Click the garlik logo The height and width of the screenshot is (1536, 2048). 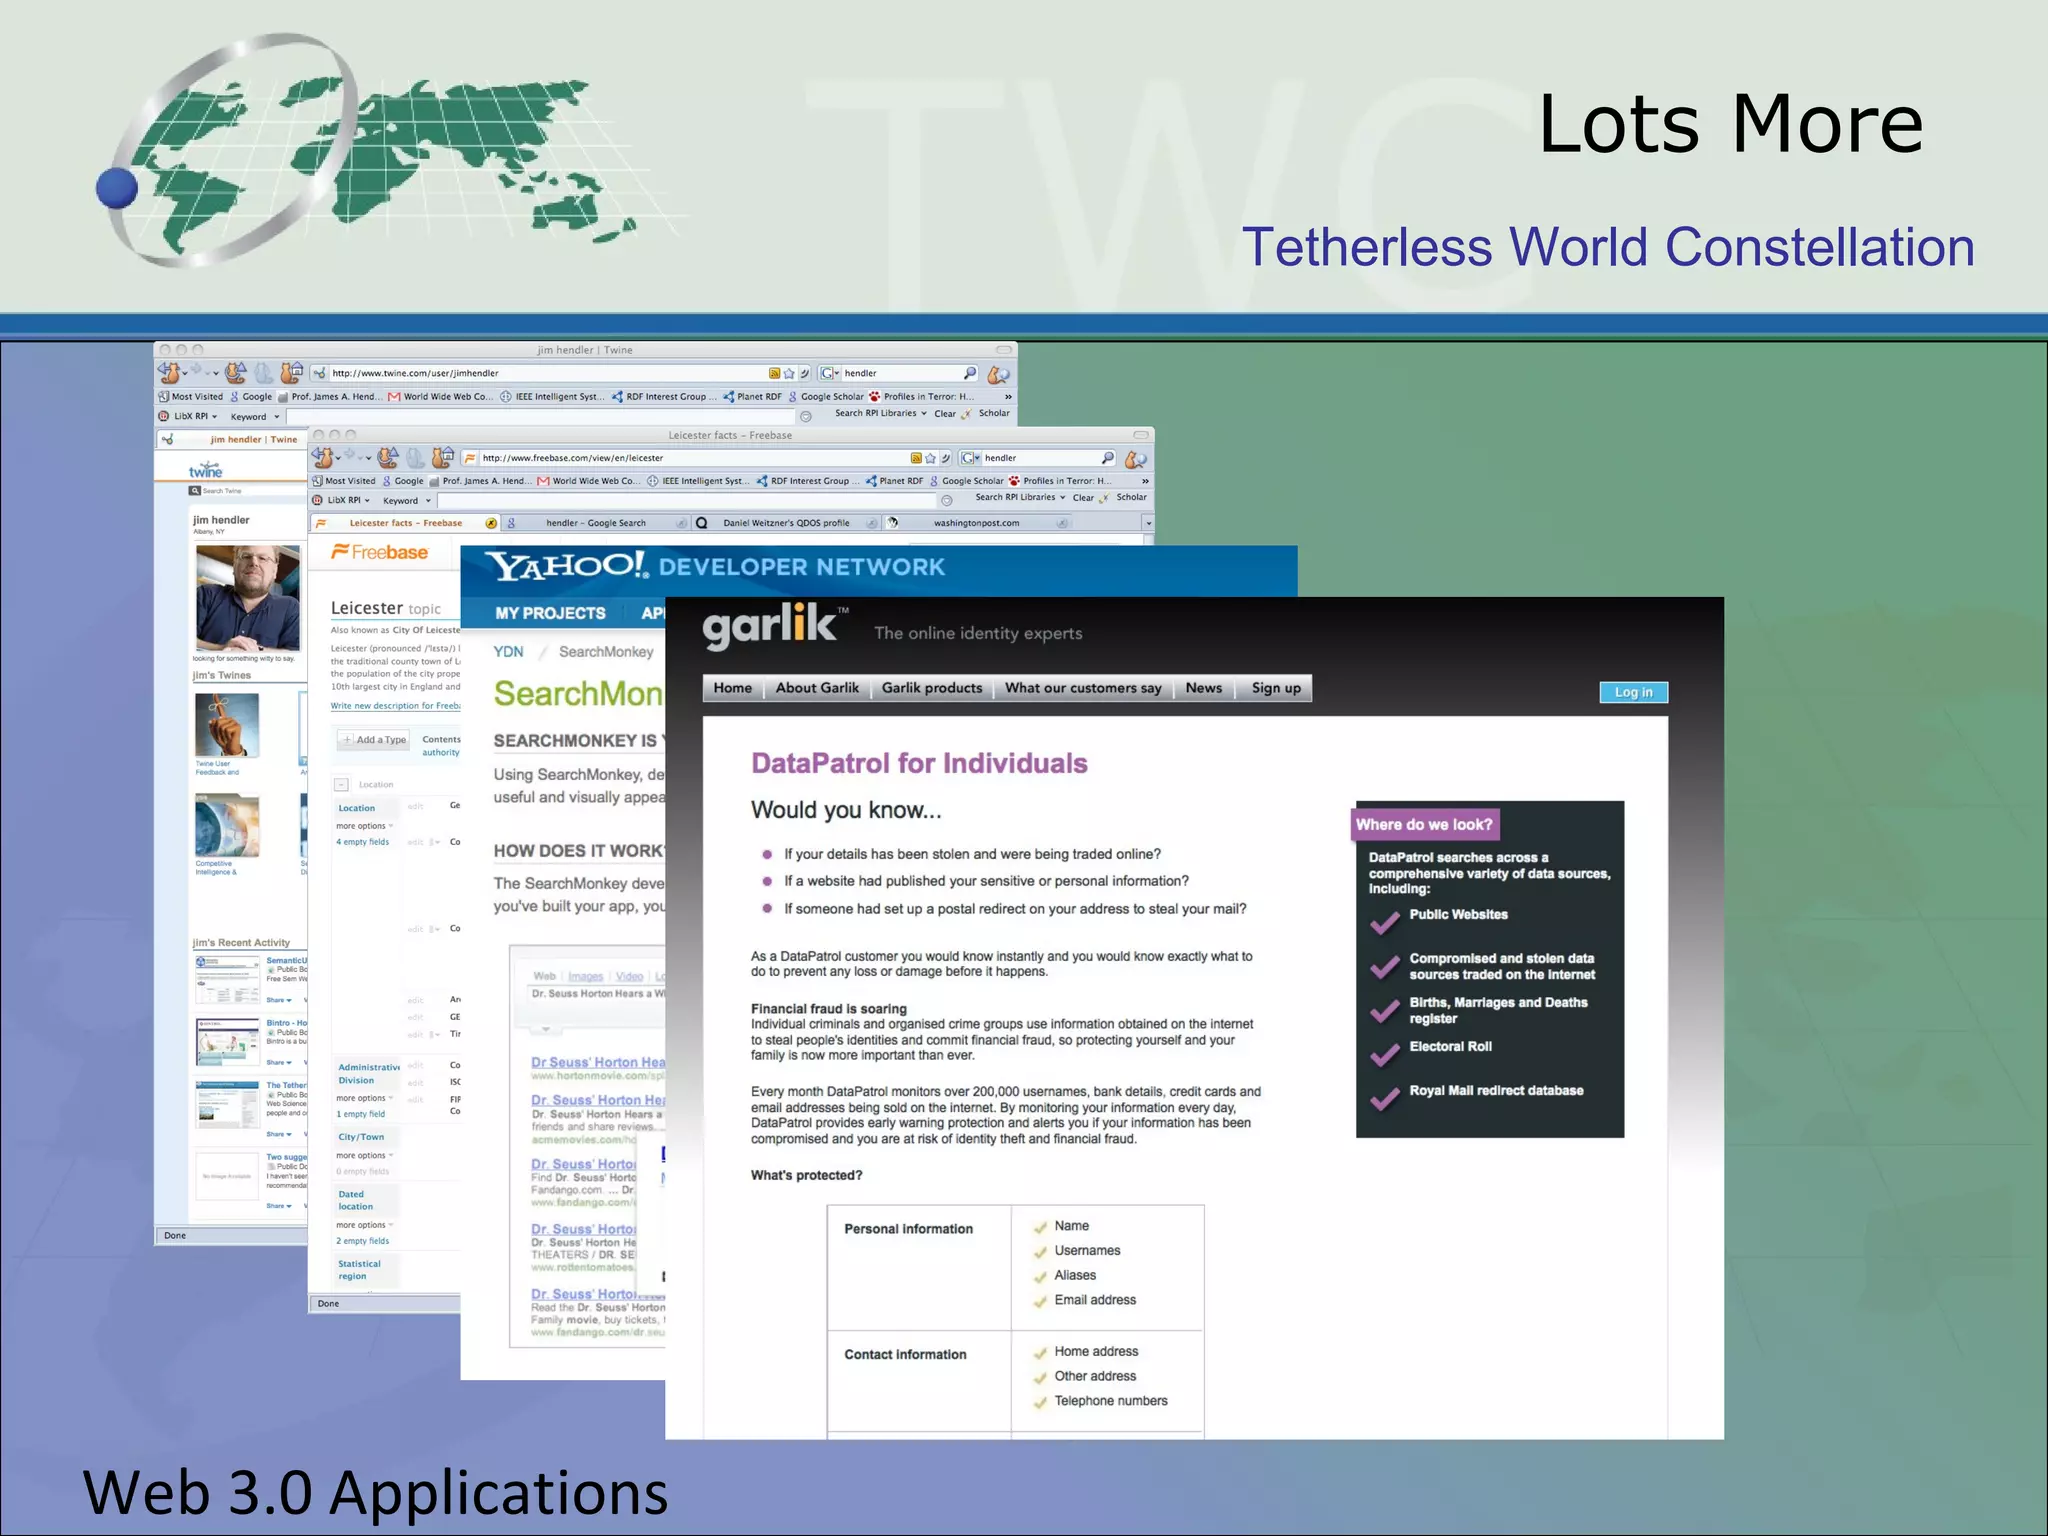coord(776,626)
